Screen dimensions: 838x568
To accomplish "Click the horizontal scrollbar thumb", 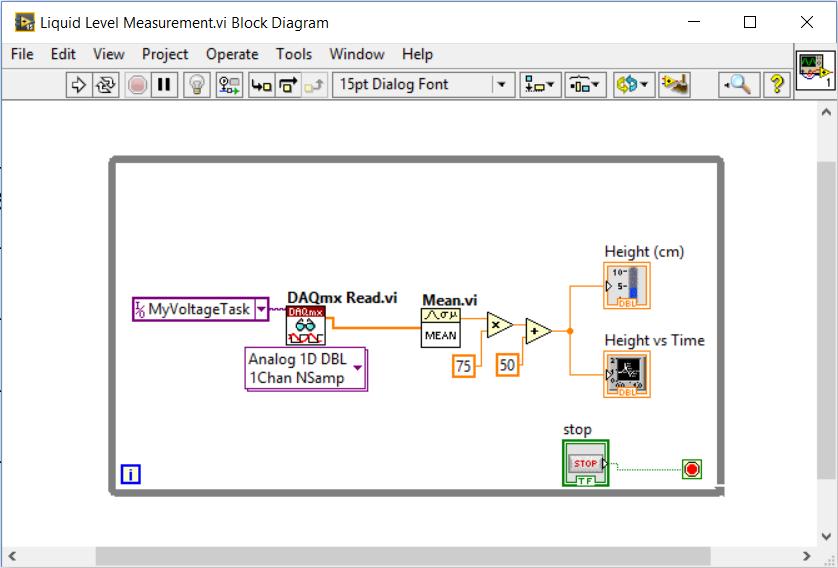I will click(403, 556).
